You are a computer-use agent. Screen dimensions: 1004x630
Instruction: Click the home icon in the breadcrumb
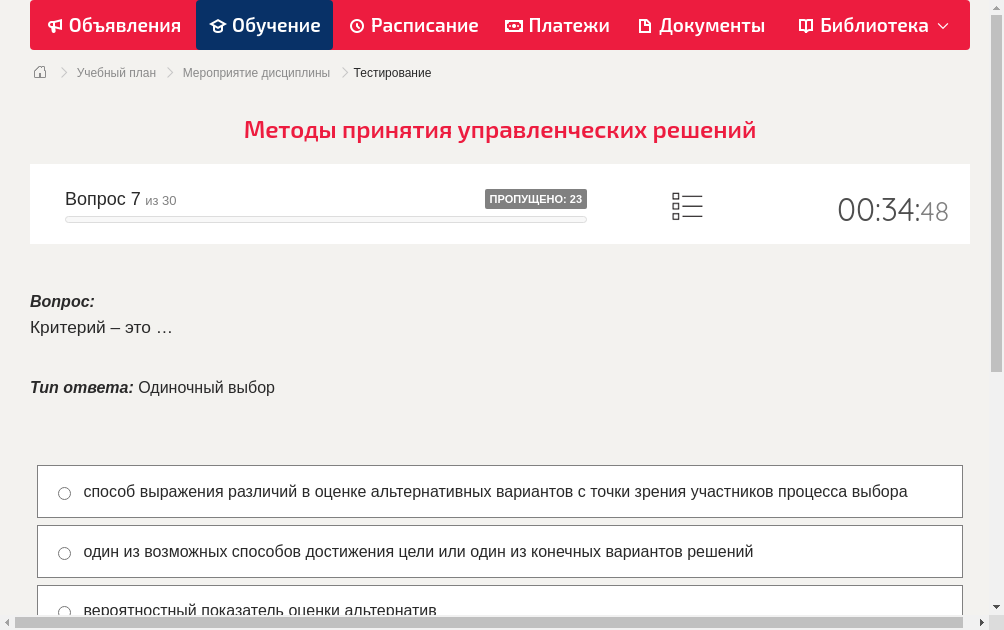pyautogui.click(x=39, y=72)
